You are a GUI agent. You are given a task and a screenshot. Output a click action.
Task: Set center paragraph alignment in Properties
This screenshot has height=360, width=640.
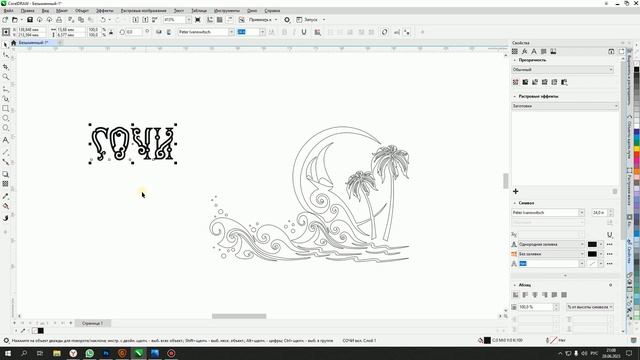coord(535,295)
